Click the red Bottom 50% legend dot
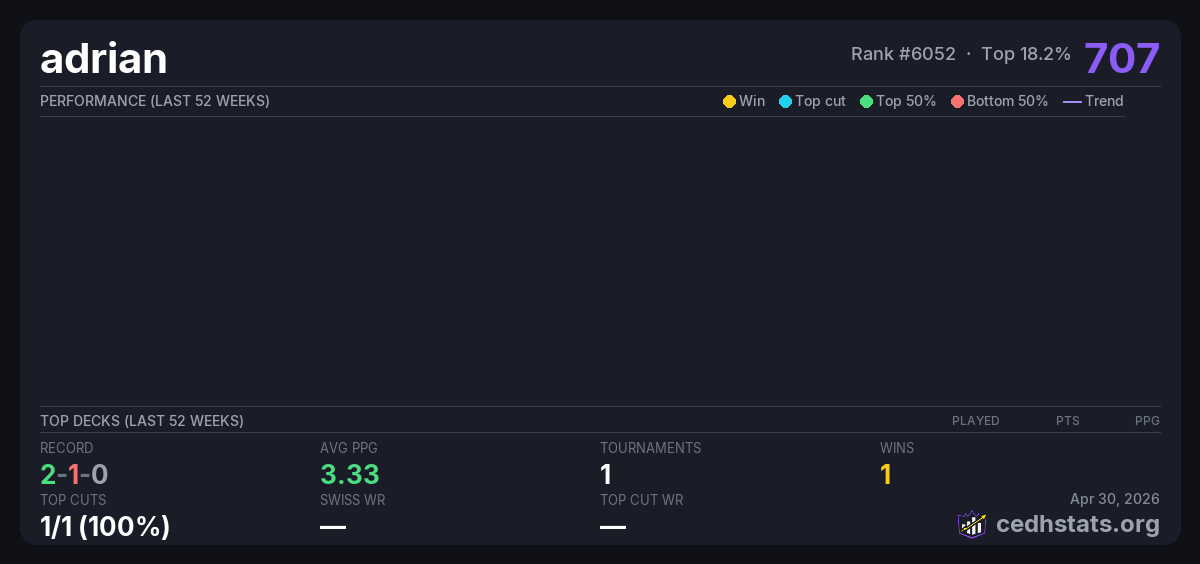 [x=957, y=101]
